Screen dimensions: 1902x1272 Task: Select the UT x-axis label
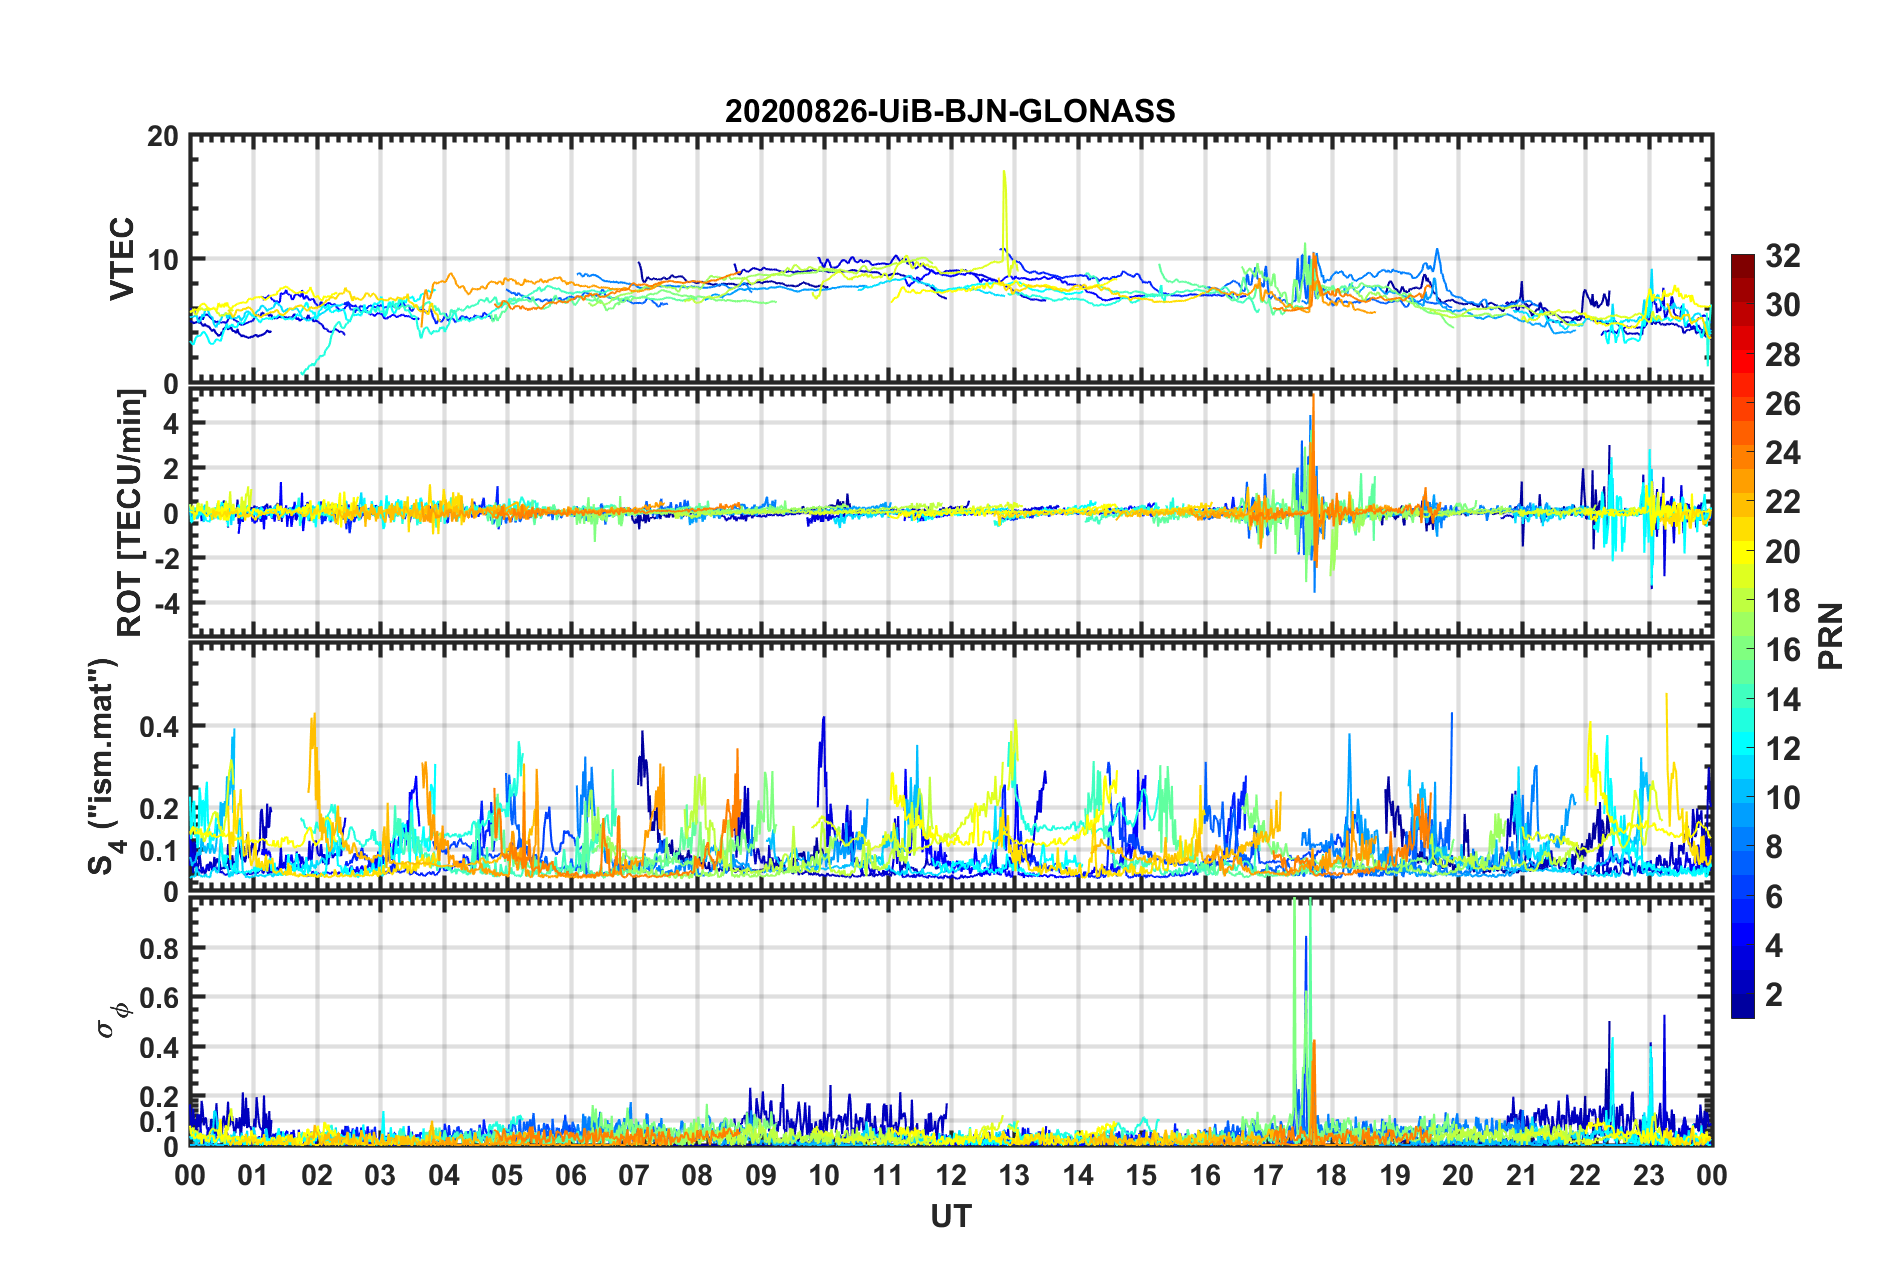pos(950,1216)
